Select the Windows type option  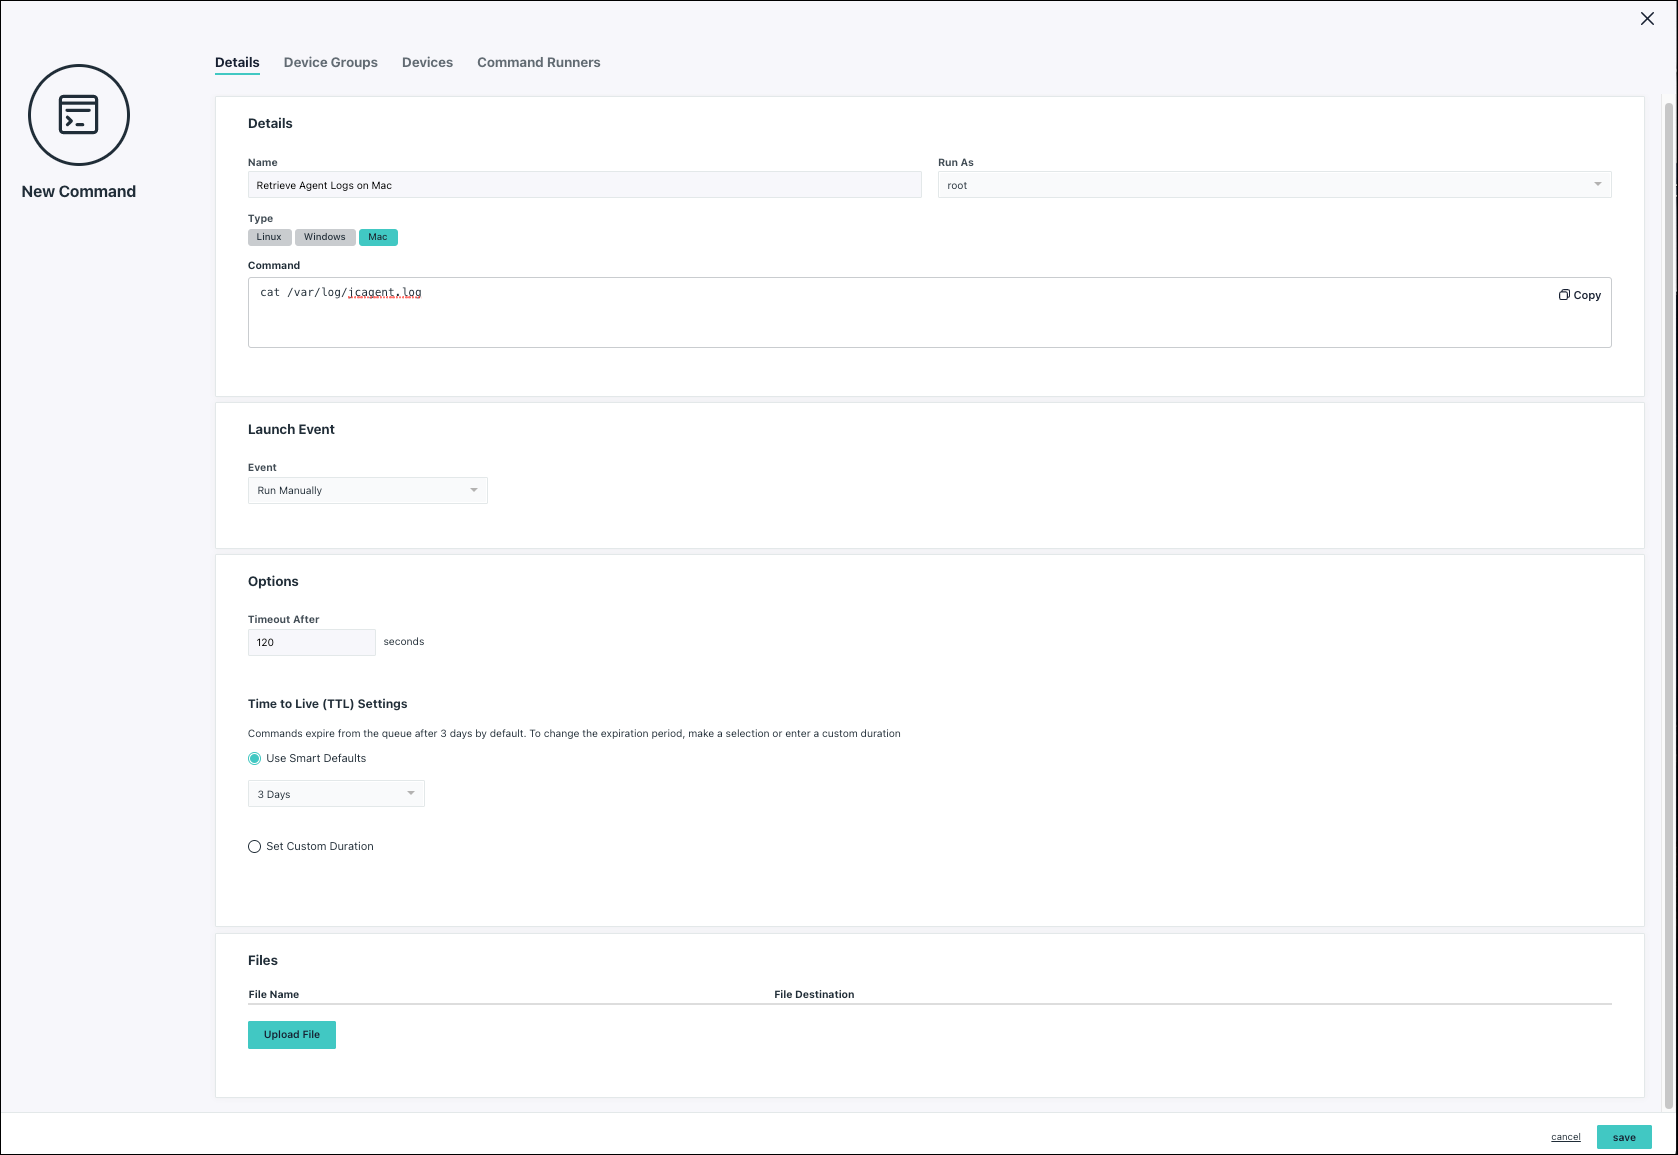tap(324, 237)
